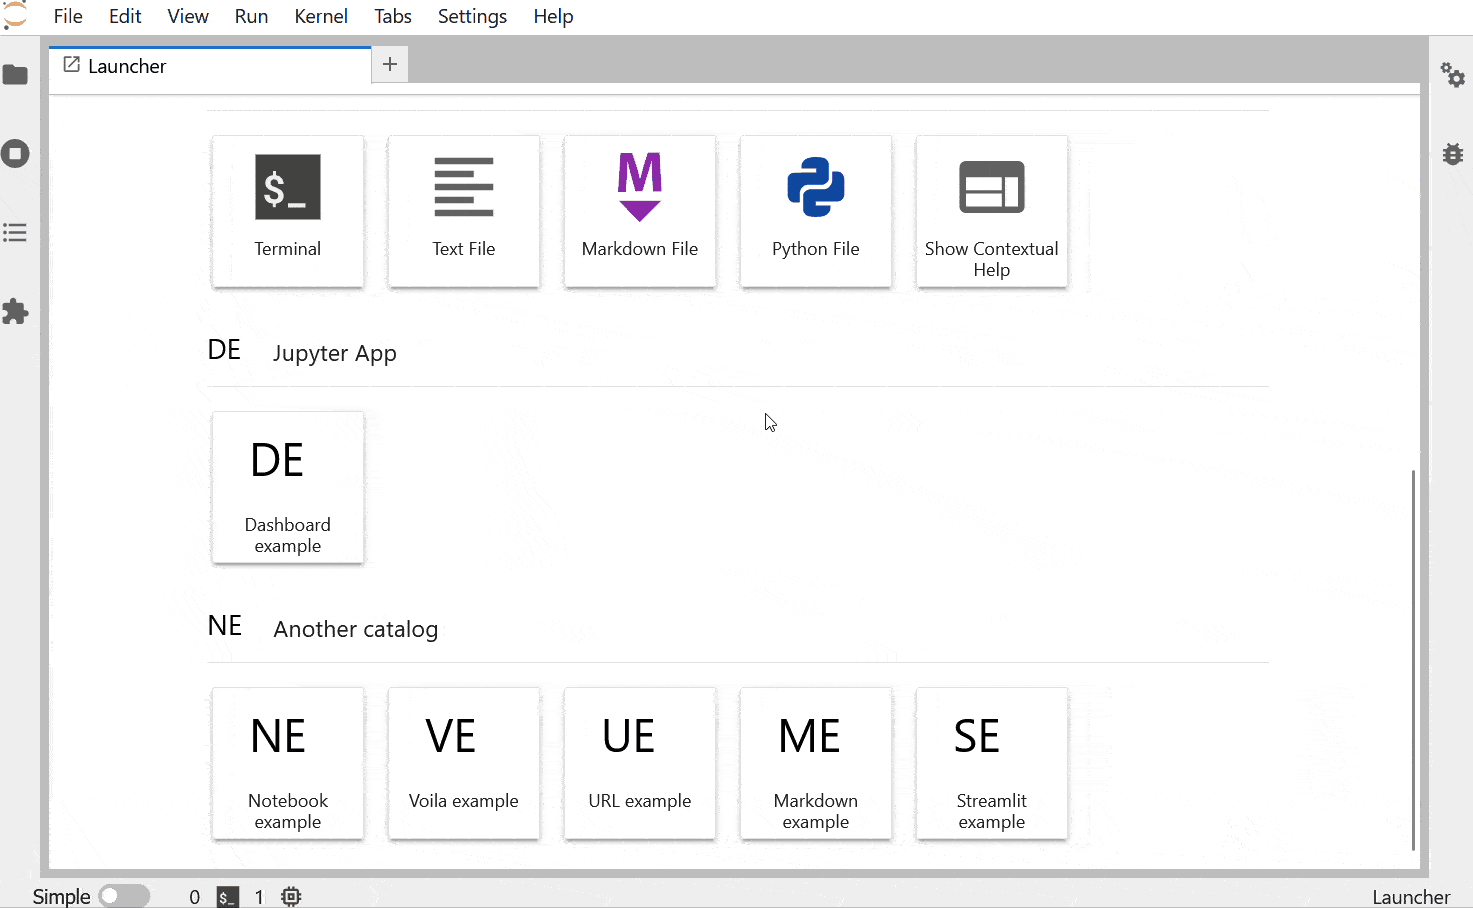Open the Markdown example card
Viewport: 1473px width, 908px height.
tap(816, 764)
